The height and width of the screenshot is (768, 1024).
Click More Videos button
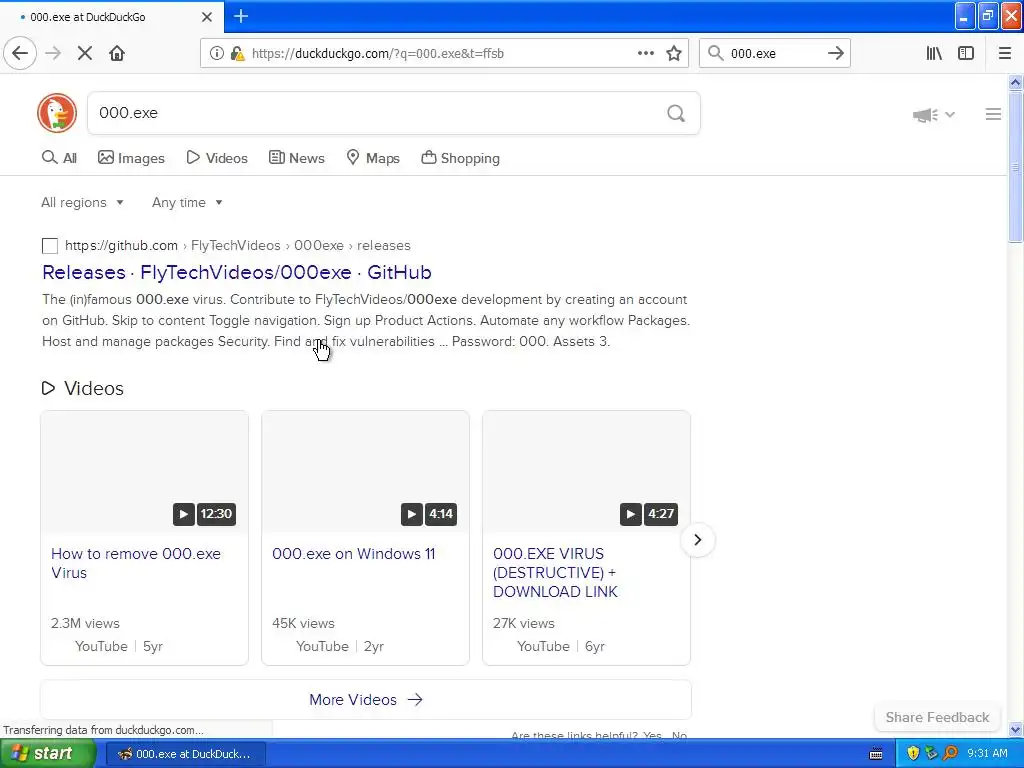[x=366, y=699]
